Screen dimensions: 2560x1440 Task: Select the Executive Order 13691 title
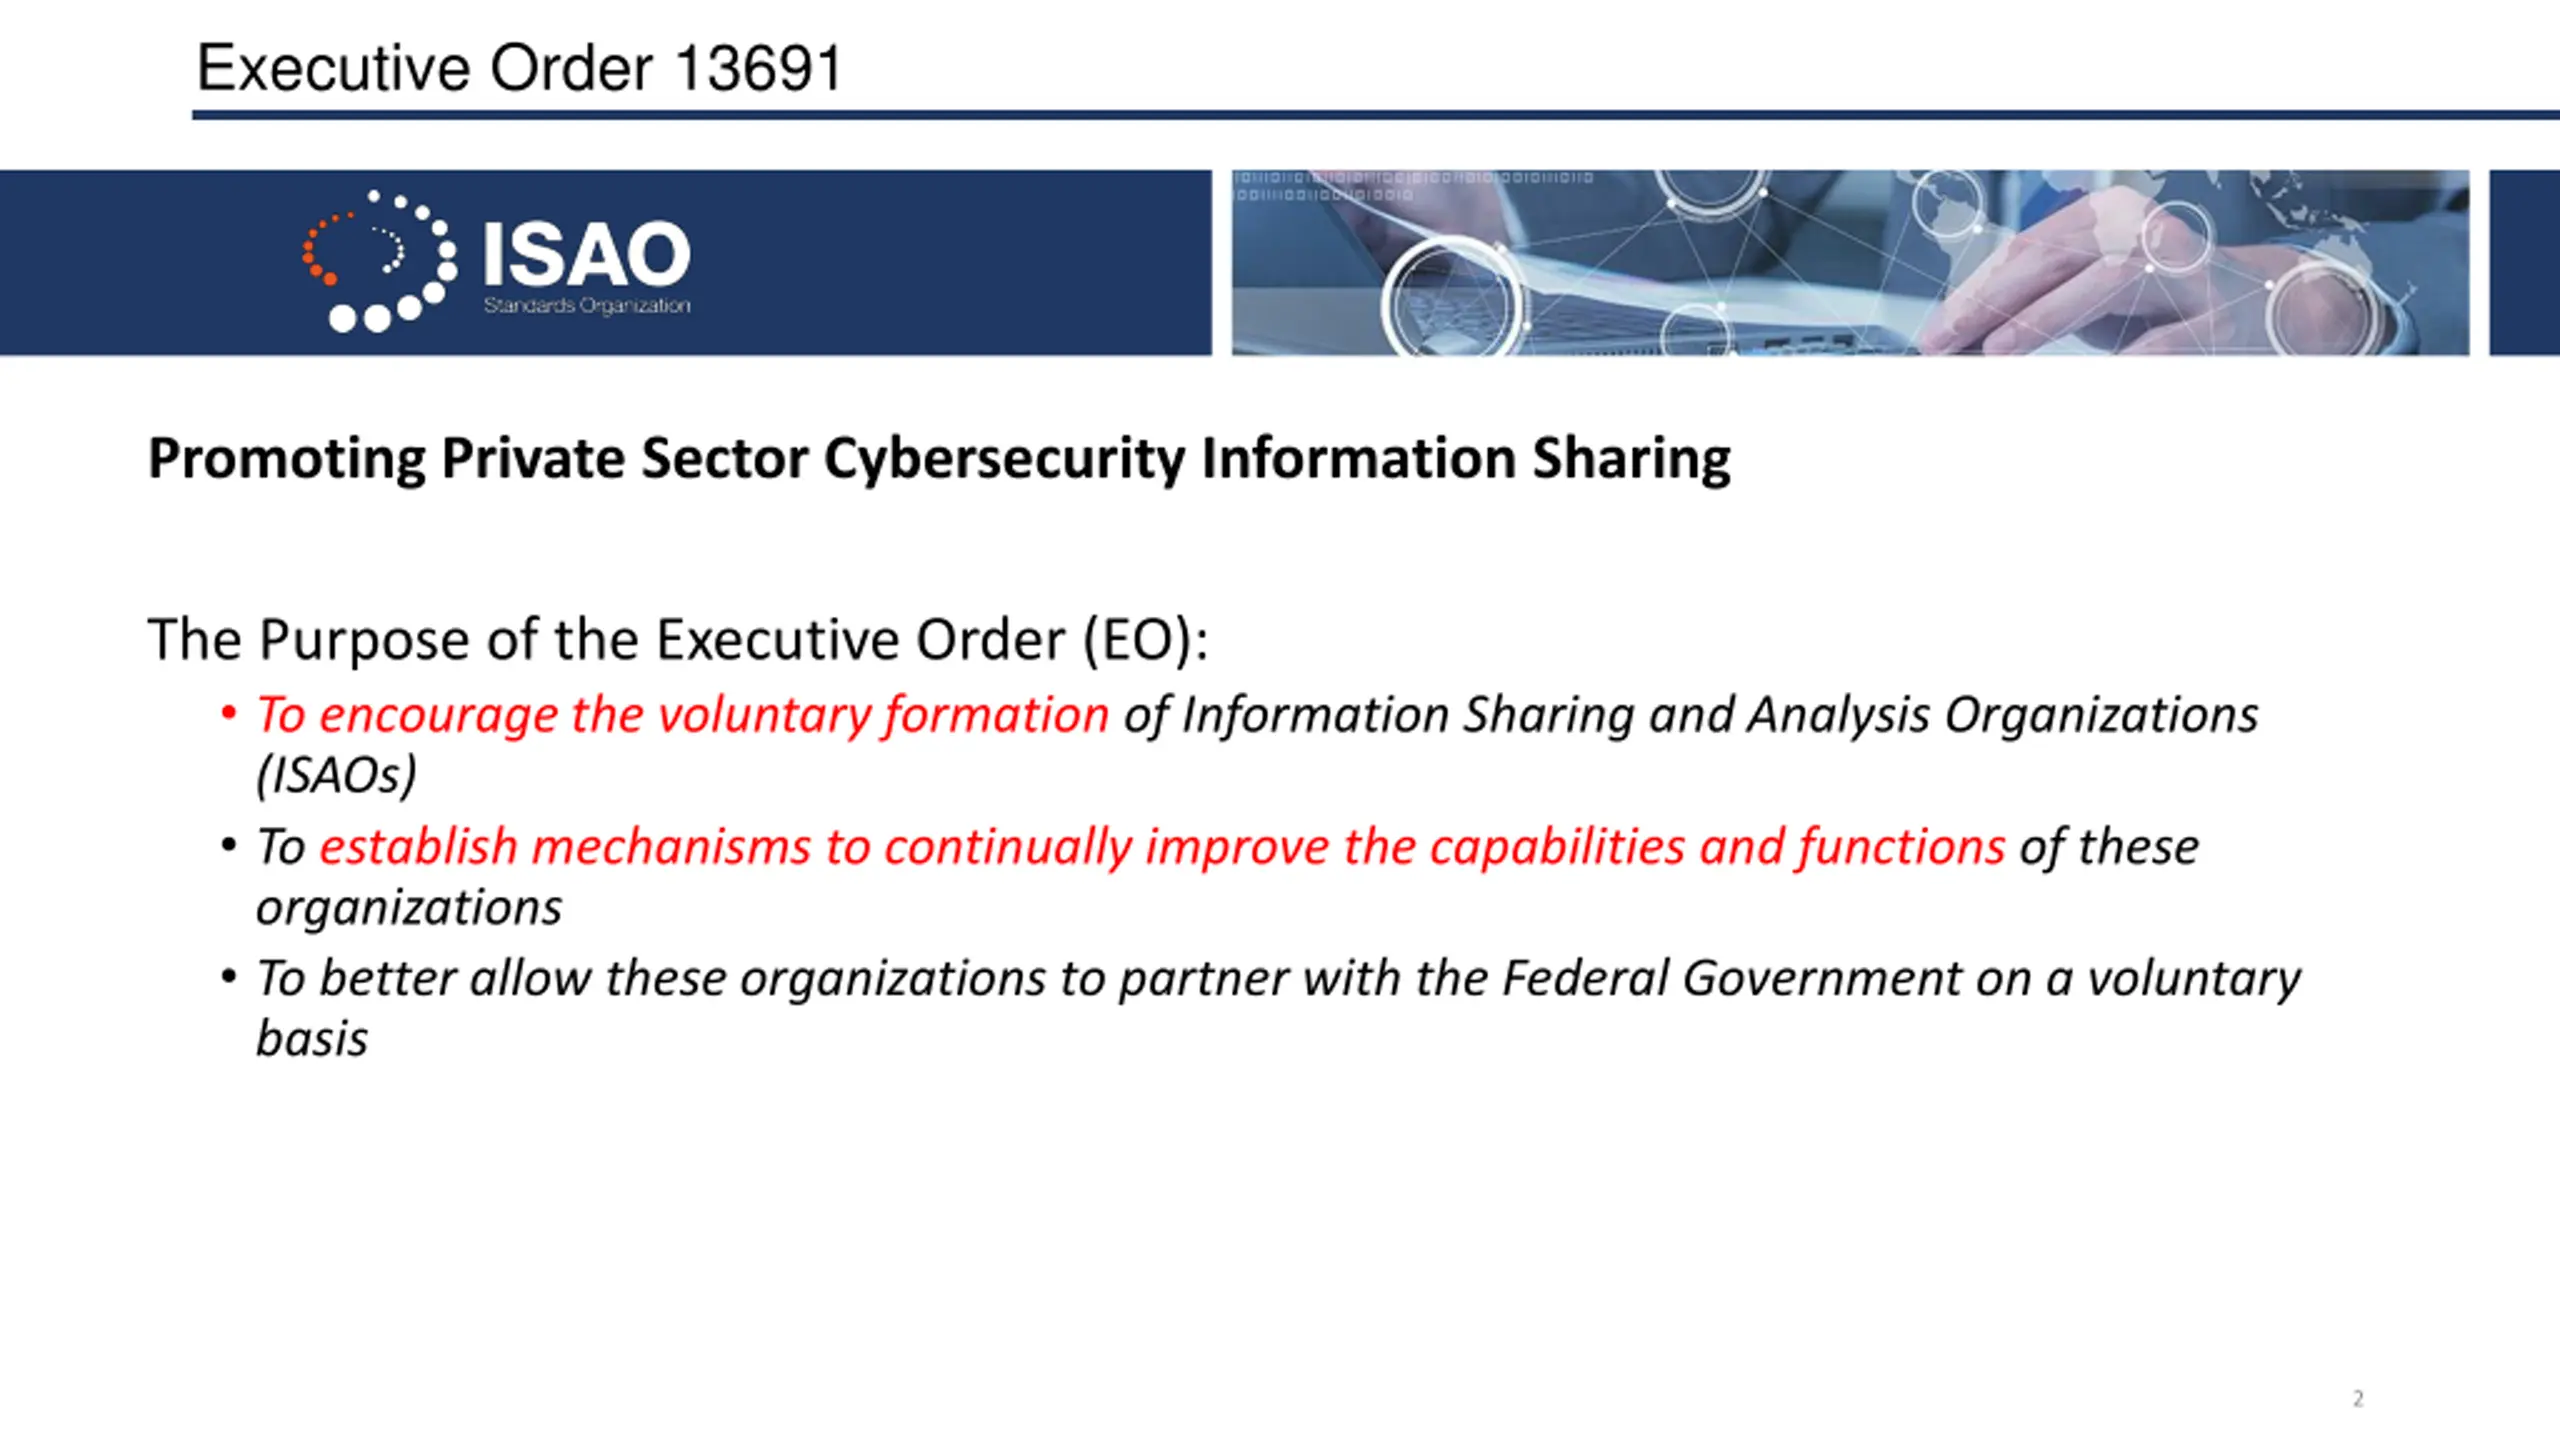[x=519, y=68]
